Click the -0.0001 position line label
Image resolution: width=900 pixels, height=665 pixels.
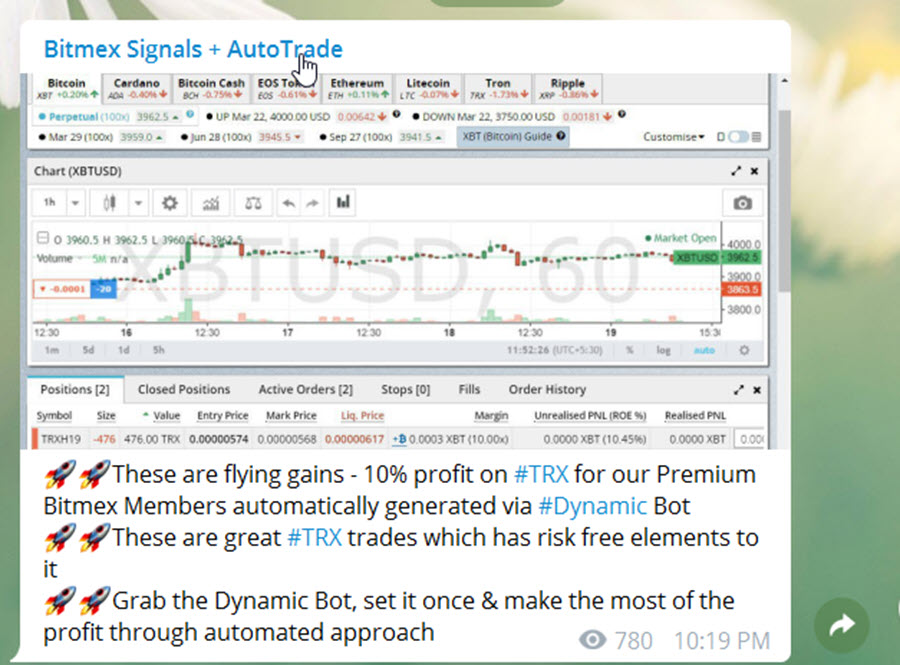63,289
